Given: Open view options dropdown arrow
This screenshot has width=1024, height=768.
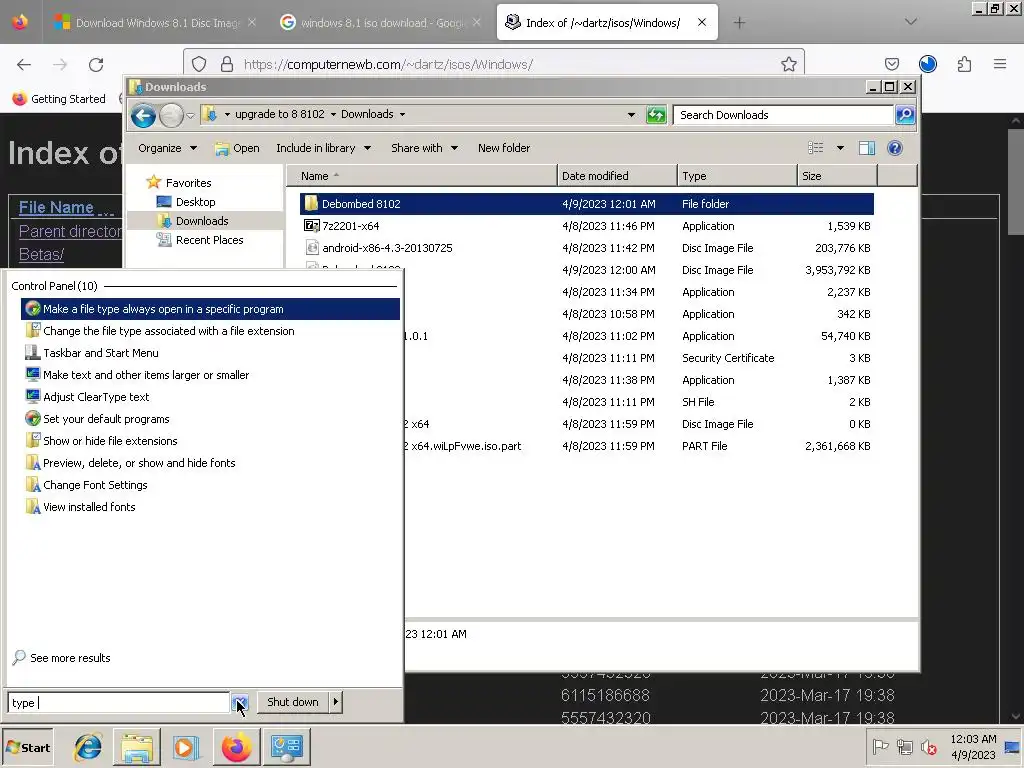Looking at the screenshot, I should (x=840, y=148).
